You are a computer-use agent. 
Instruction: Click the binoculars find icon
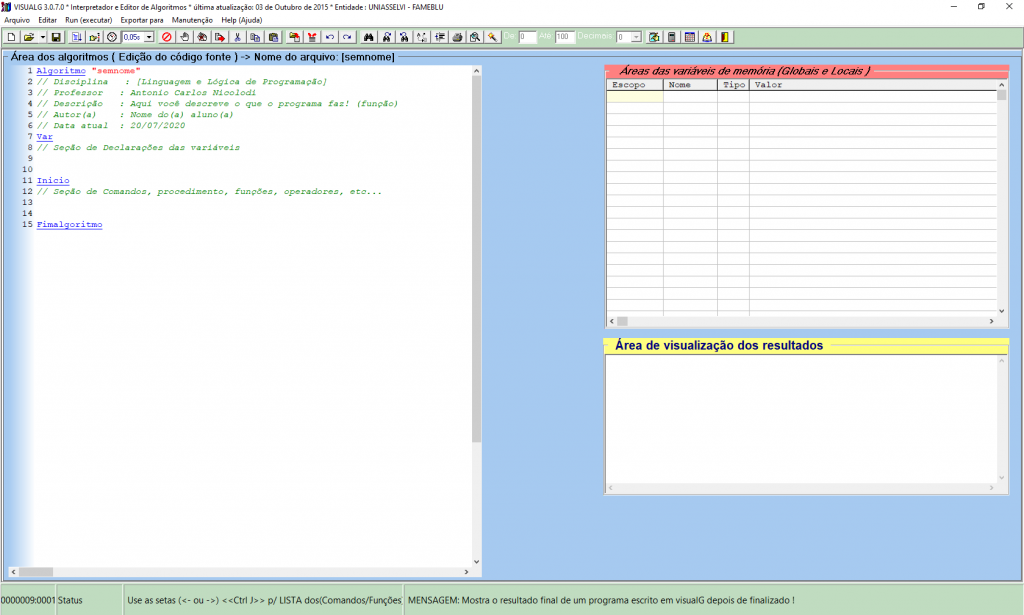pos(368,37)
